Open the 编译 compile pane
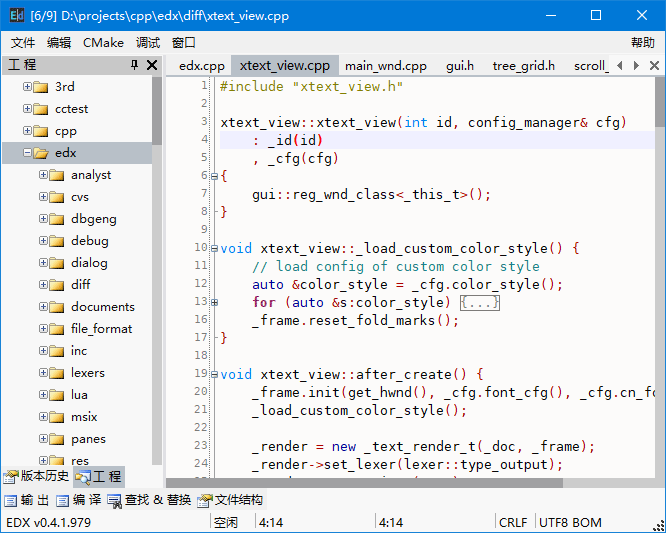 (79, 500)
